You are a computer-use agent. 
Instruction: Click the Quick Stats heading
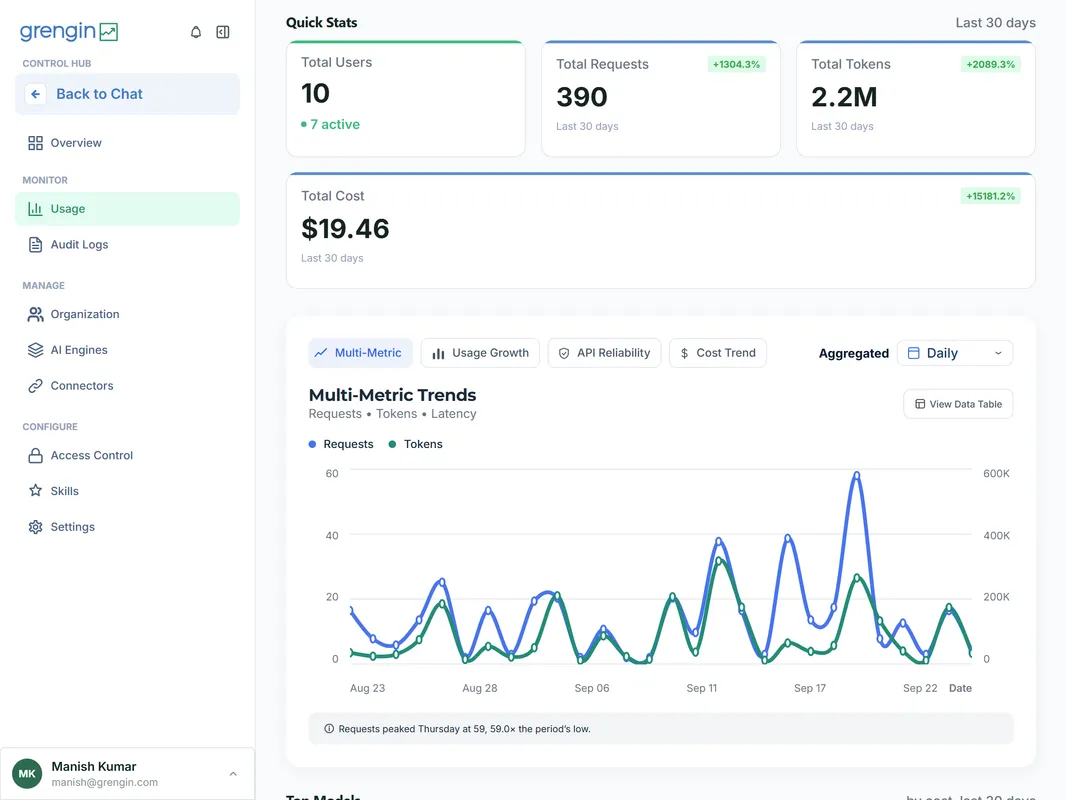click(322, 22)
